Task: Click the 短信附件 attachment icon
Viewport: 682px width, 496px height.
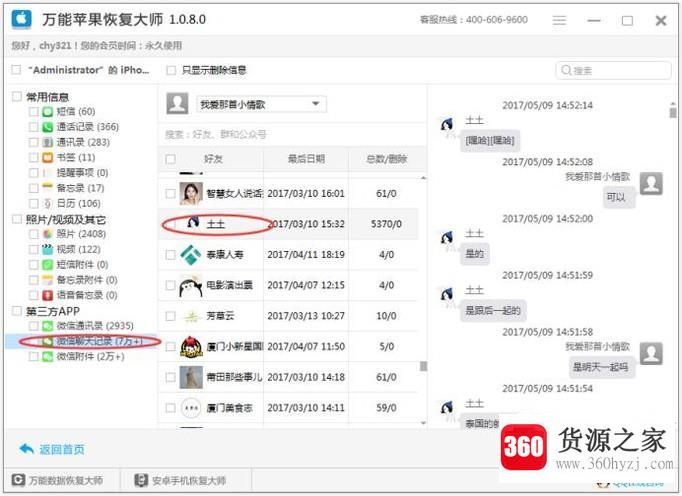Action: [x=47, y=265]
